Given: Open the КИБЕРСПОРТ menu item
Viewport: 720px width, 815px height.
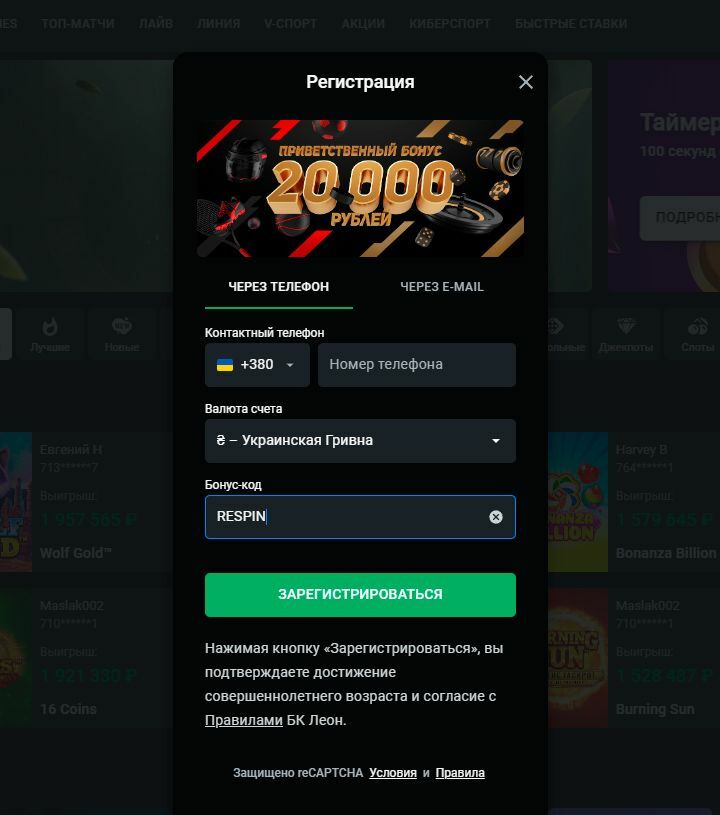Looking at the screenshot, I should (x=450, y=24).
